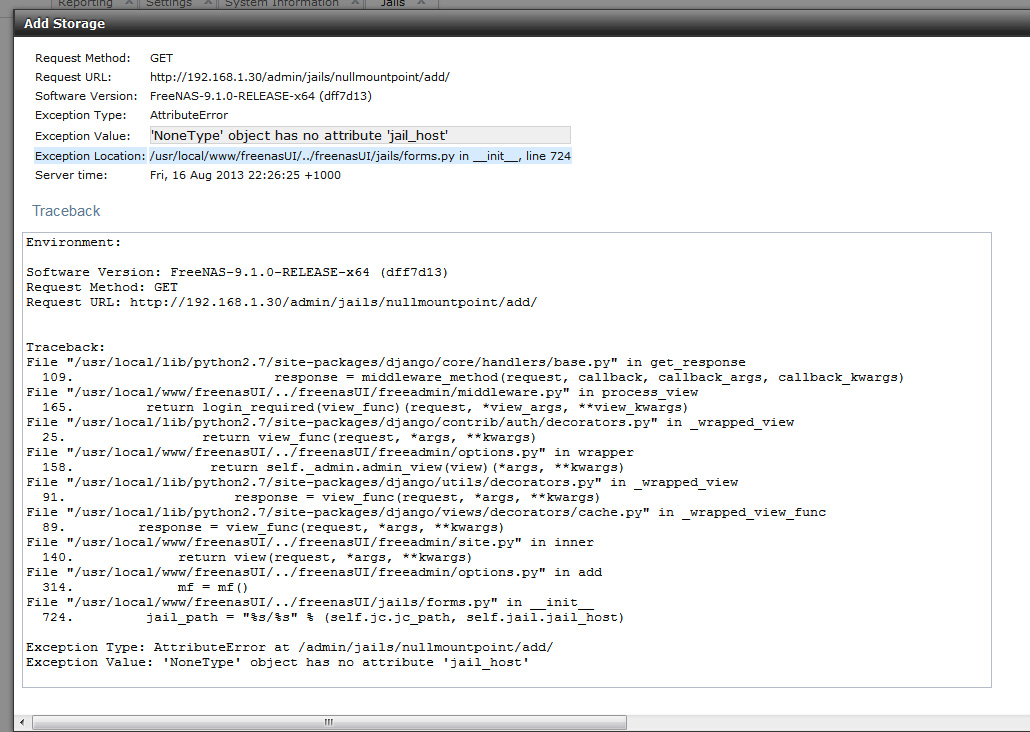Click the Request URL value in the summary

click(300, 77)
